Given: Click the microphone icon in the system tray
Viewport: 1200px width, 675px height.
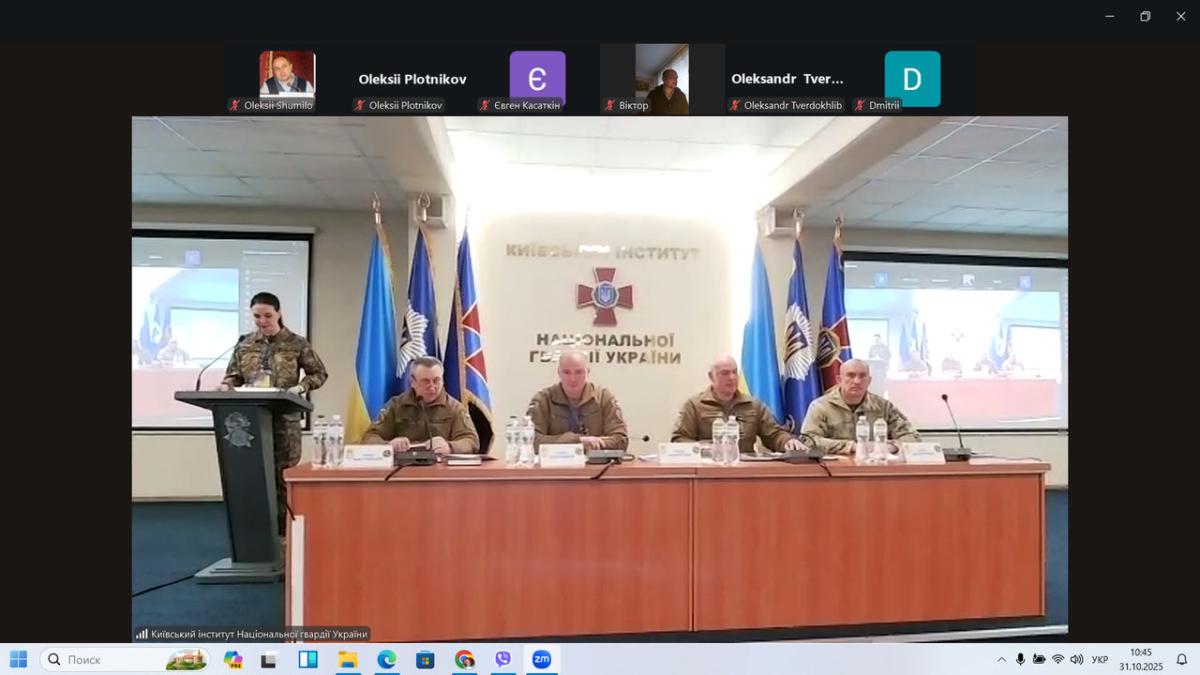Looking at the screenshot, I should click(1020, 660).
